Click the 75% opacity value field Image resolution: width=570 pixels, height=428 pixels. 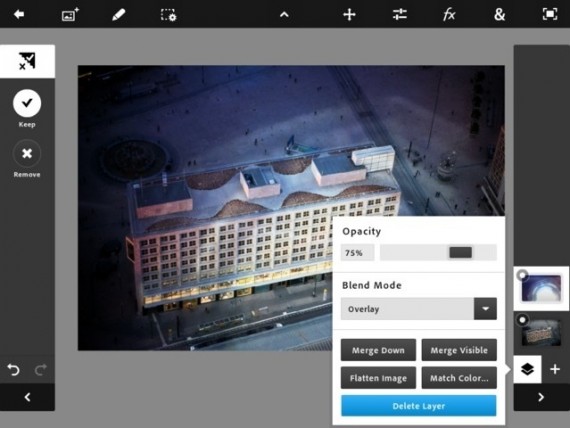[x=357, y=253]
